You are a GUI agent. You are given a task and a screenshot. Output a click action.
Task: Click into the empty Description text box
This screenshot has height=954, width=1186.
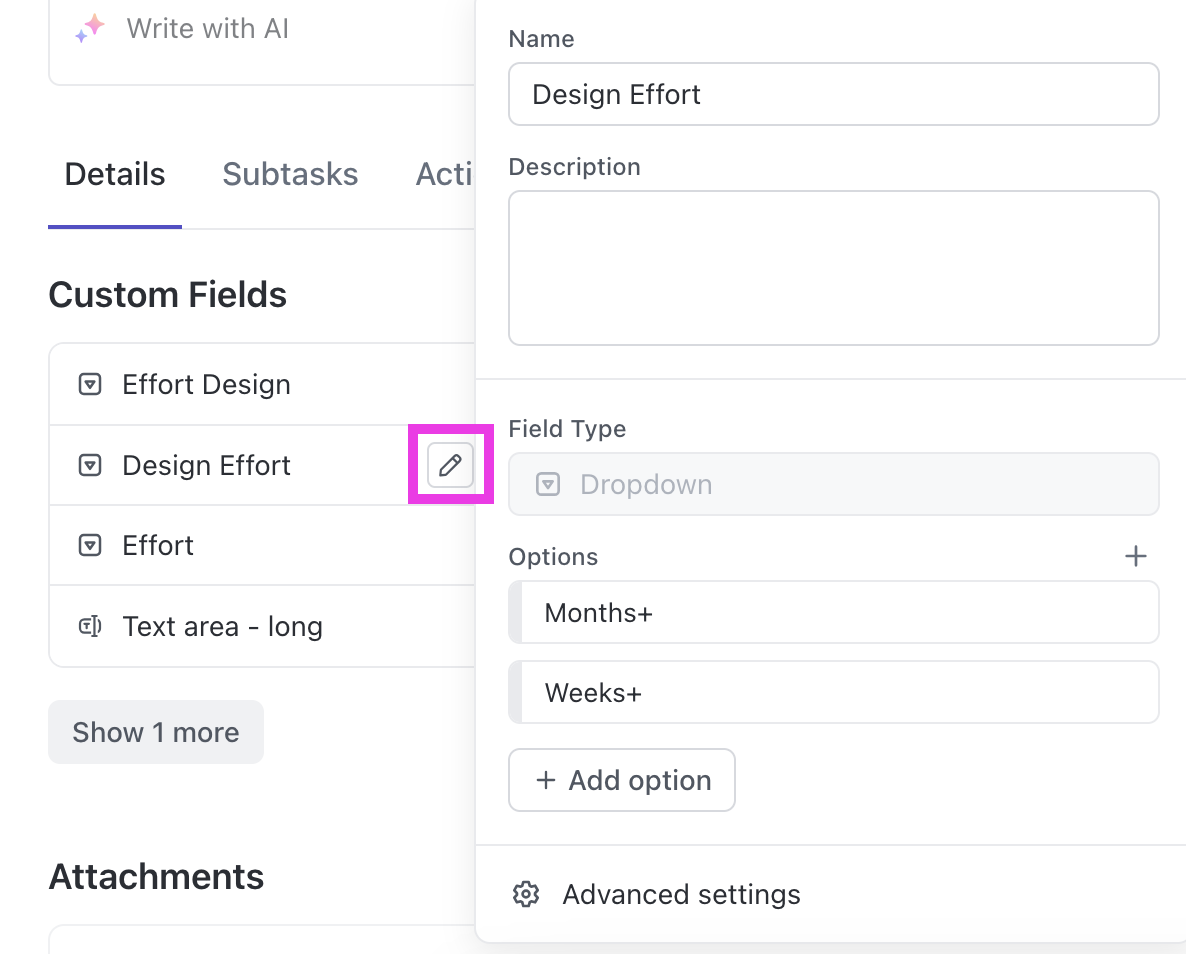833,268
